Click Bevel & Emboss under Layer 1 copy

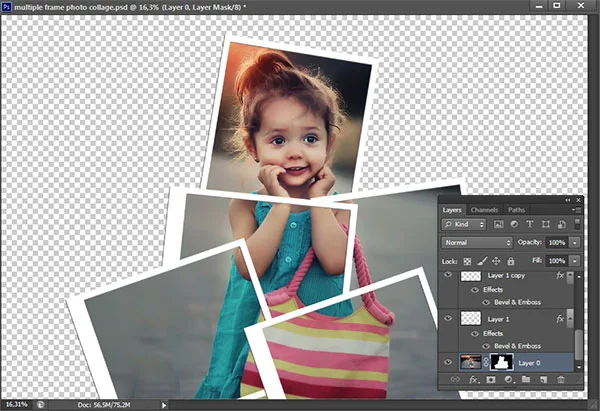pos(517,302)
